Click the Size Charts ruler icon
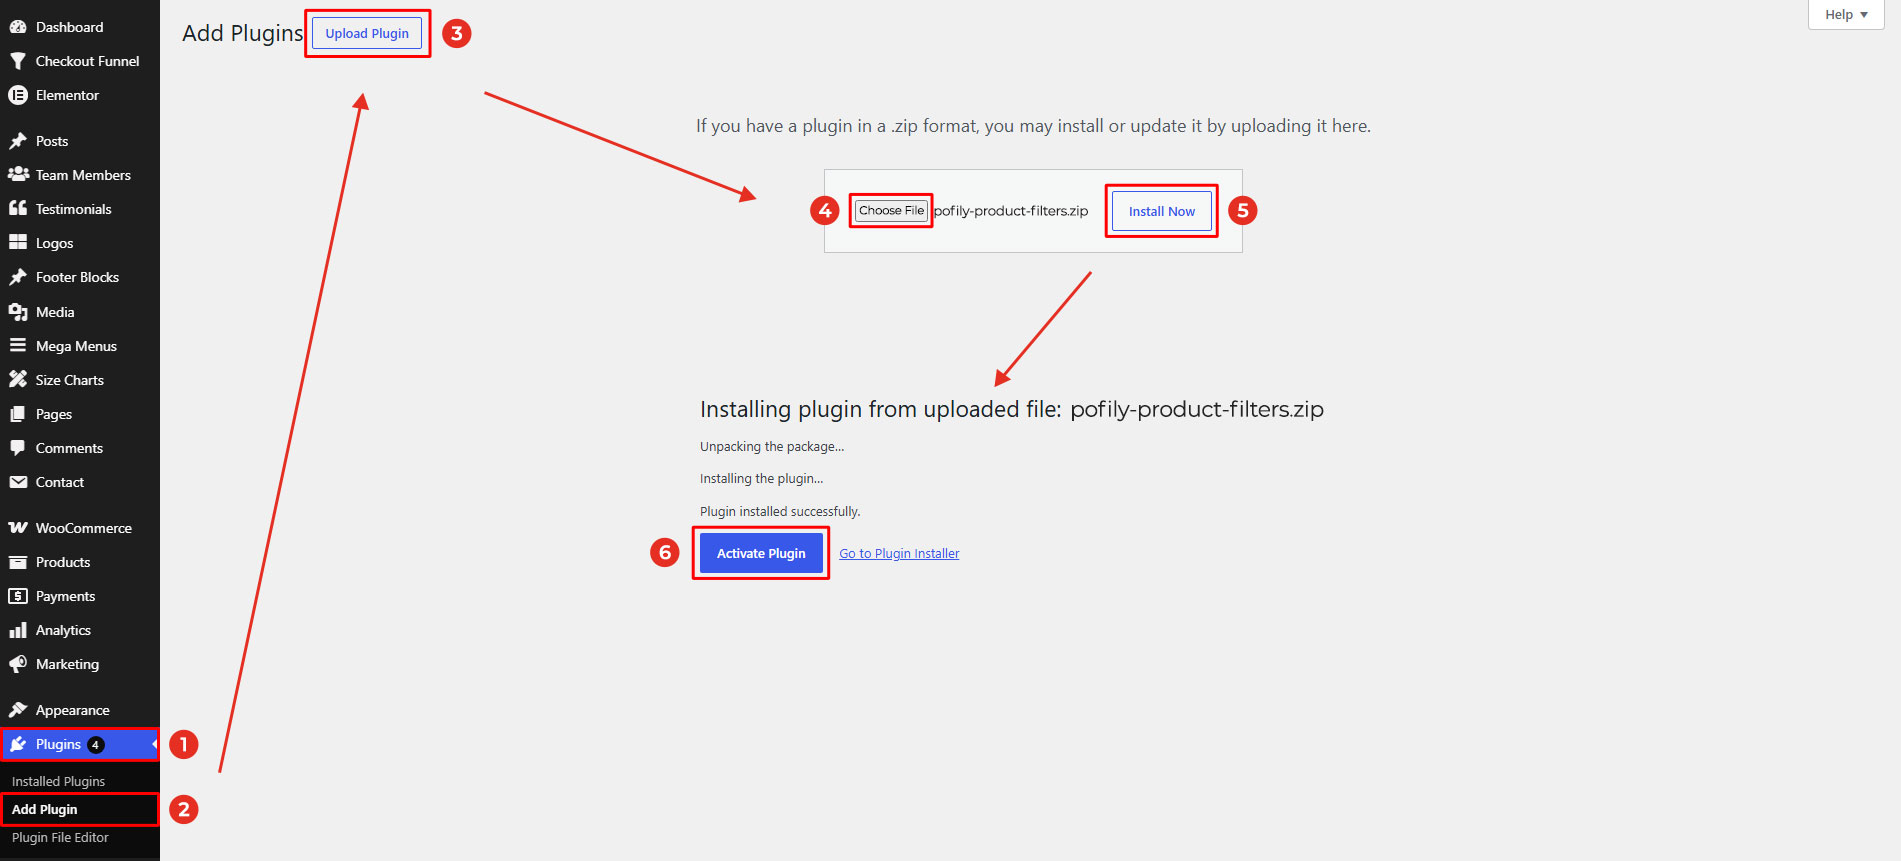Image resolution: width=1901 pixels, height=861 pixels. [x=18, y=380]
